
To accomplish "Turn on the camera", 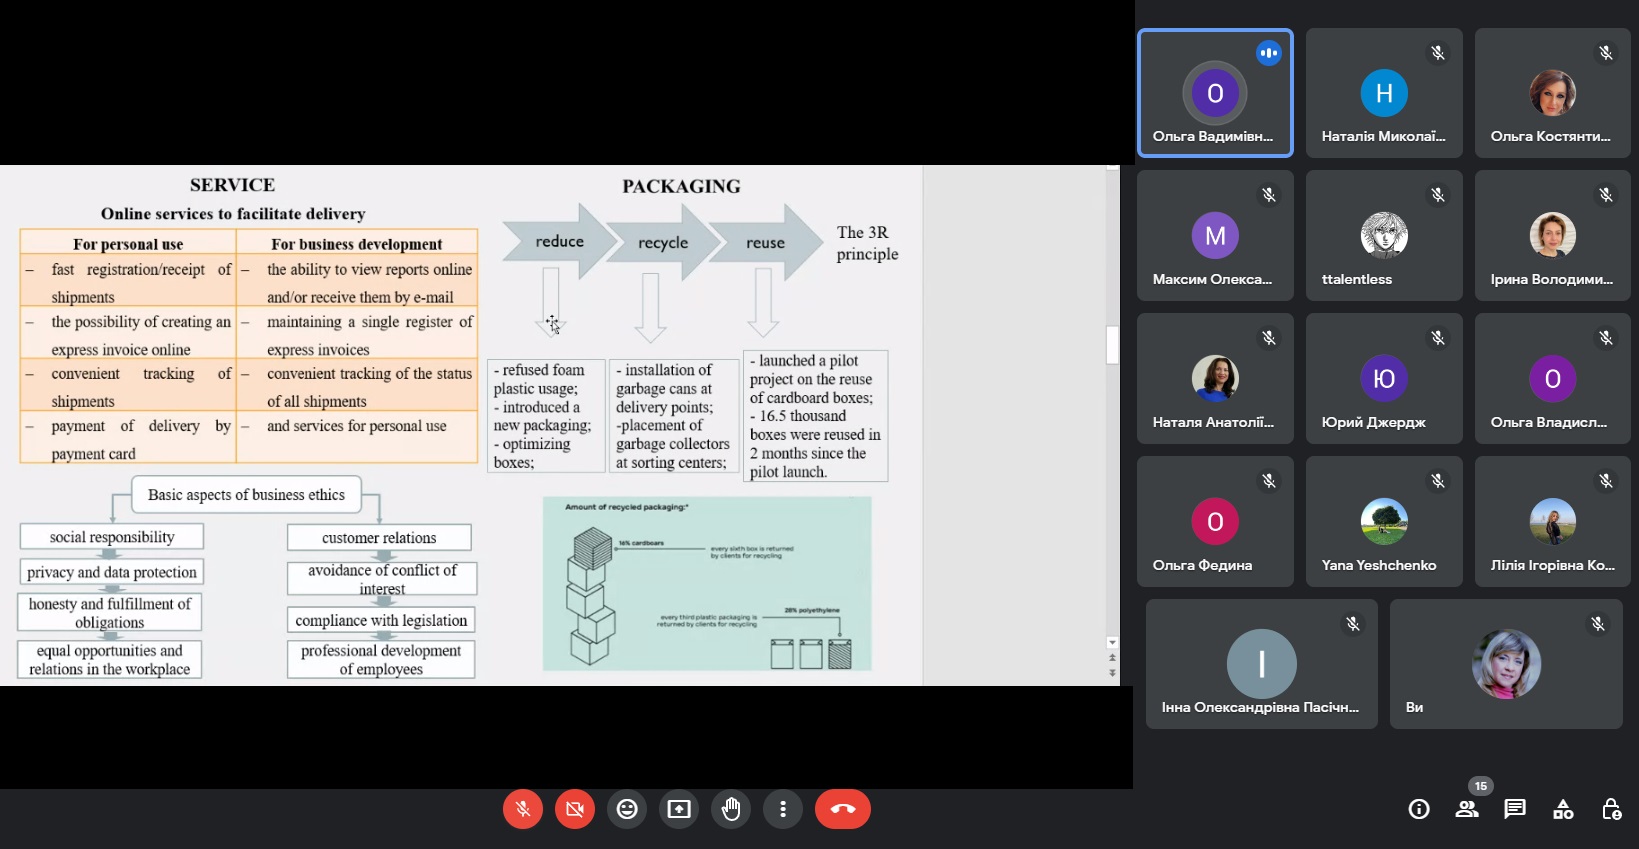I will [575, 809].
